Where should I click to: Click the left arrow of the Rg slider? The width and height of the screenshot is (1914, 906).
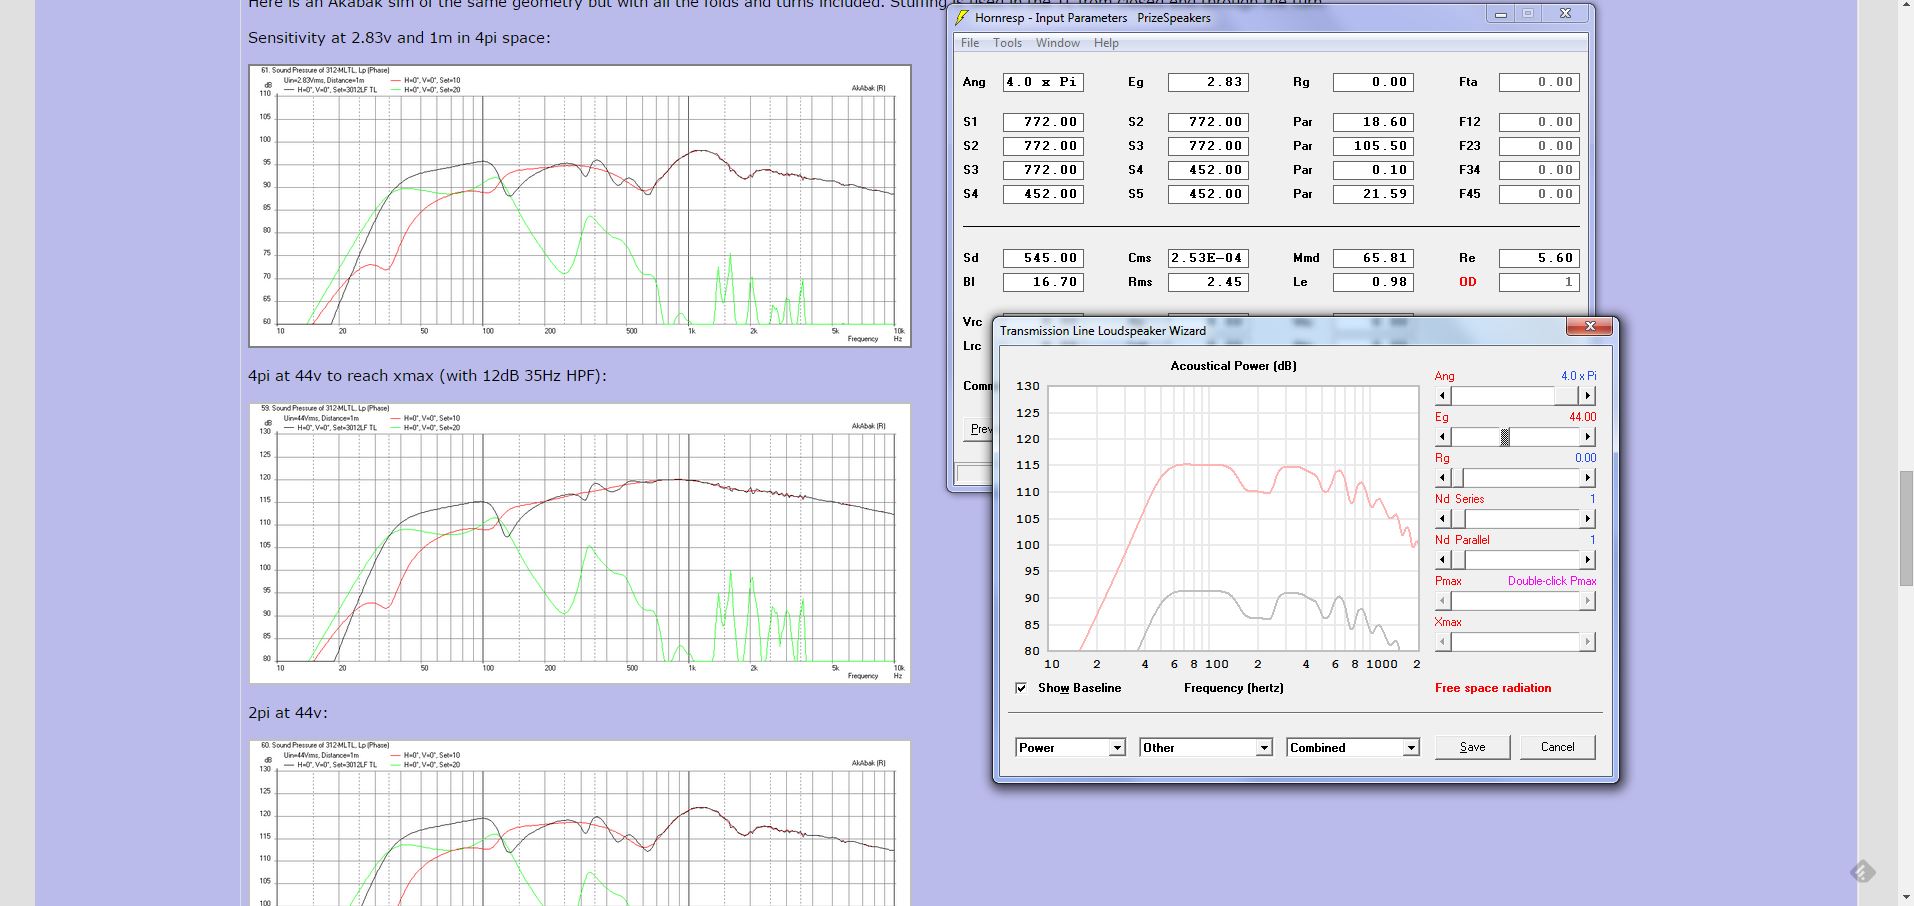pyautogui.click(x=1442, y=478)
